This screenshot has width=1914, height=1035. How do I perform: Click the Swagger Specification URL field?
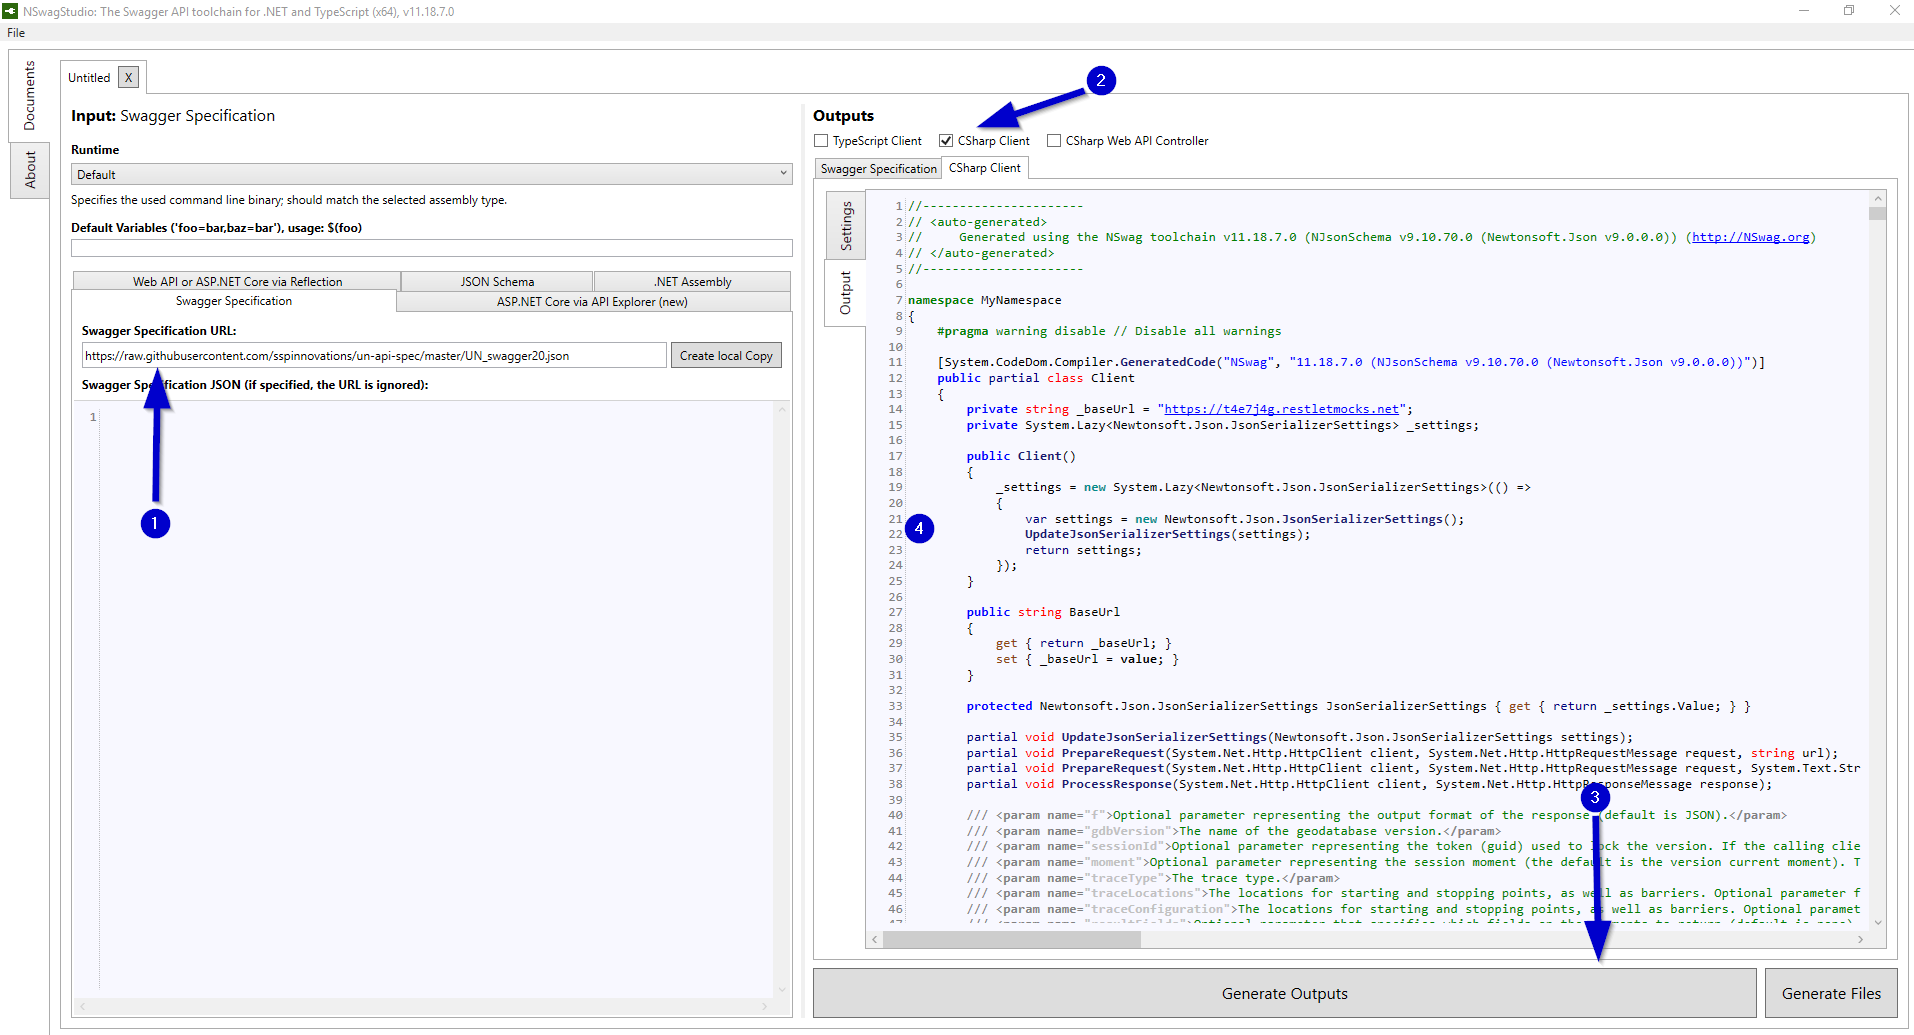[374, 356]
